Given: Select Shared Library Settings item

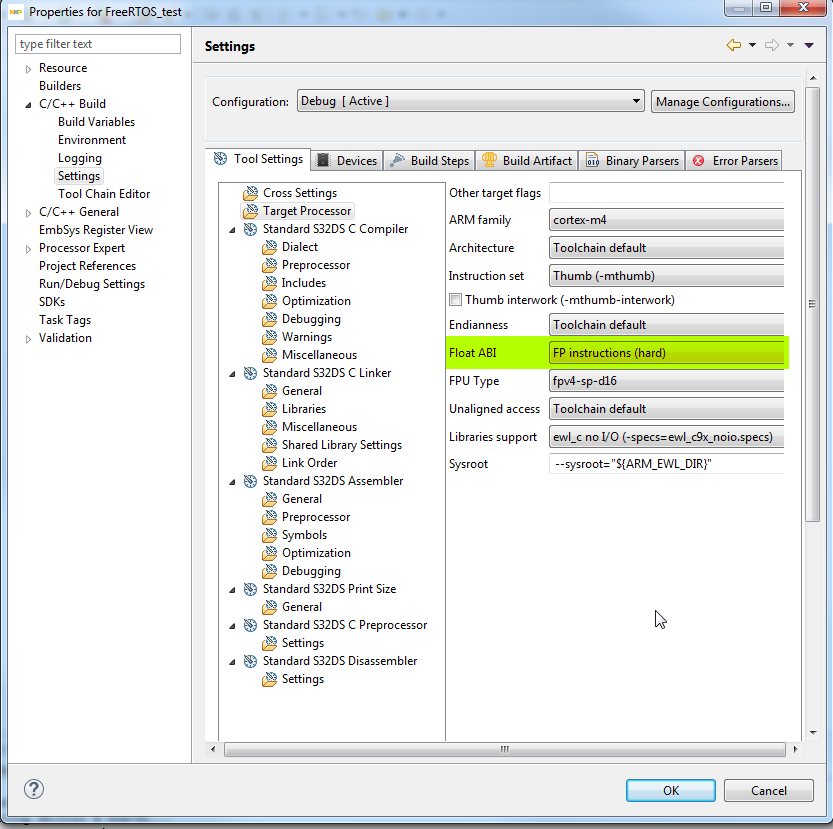Looking at the screenshot, I should (x=342, y=445).
